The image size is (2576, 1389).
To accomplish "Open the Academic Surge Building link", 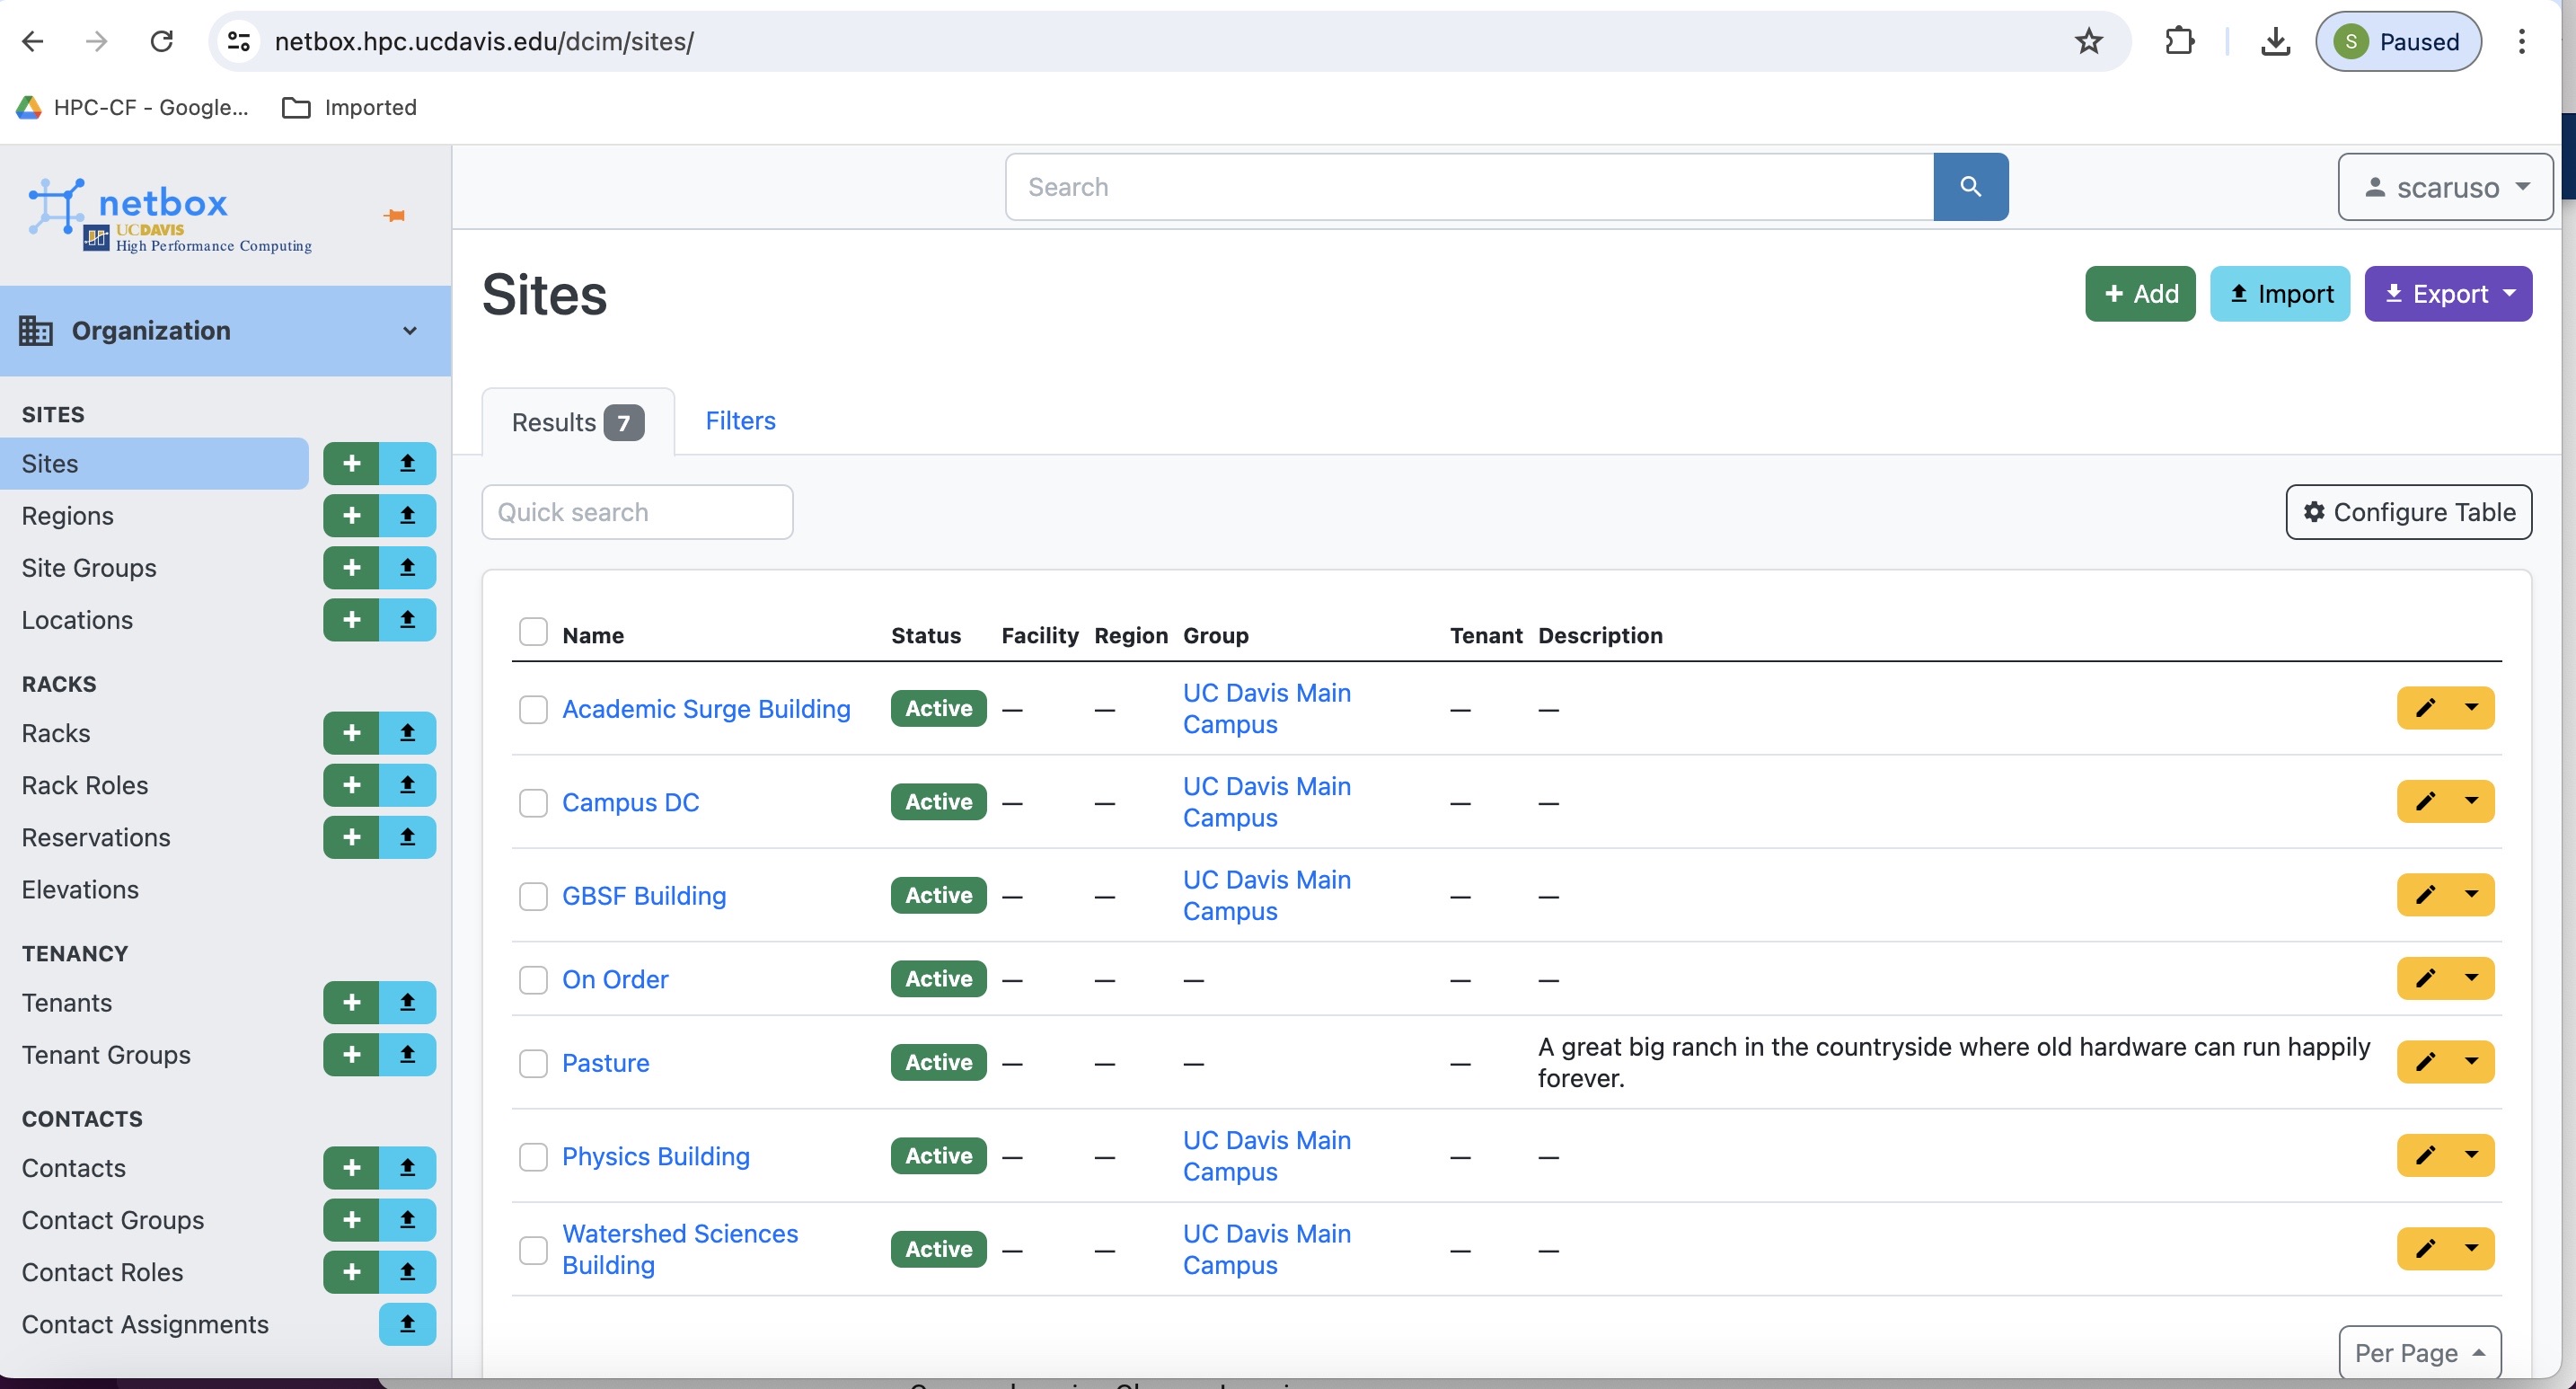I will [706, 709].
